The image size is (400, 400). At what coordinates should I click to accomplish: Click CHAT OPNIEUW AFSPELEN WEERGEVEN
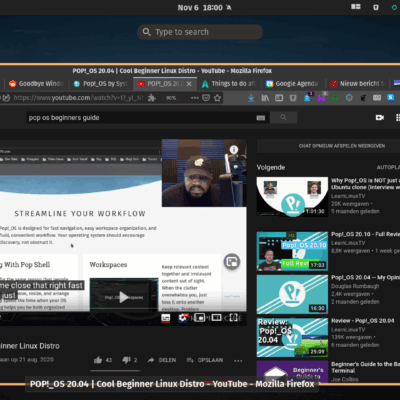coord(342,146)
